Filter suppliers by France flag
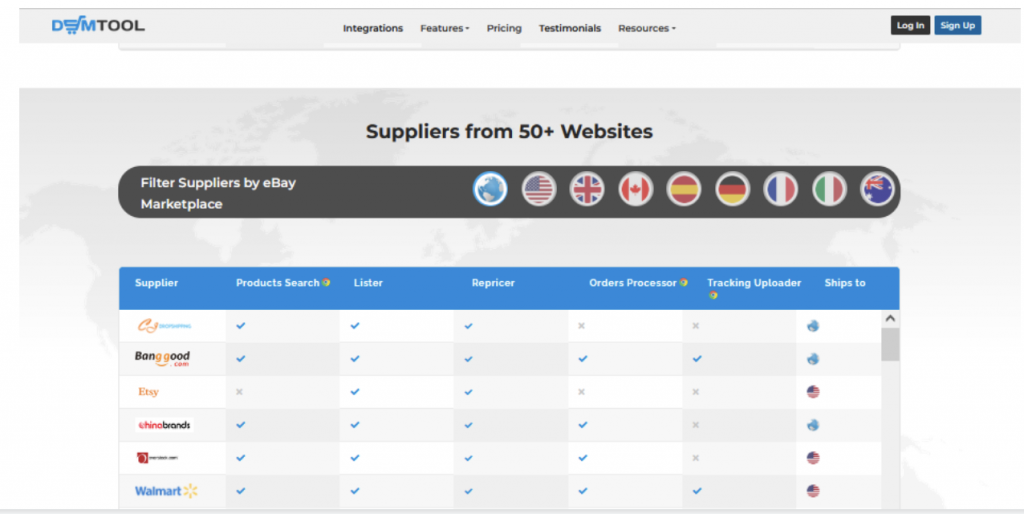 tap(780, 189)
